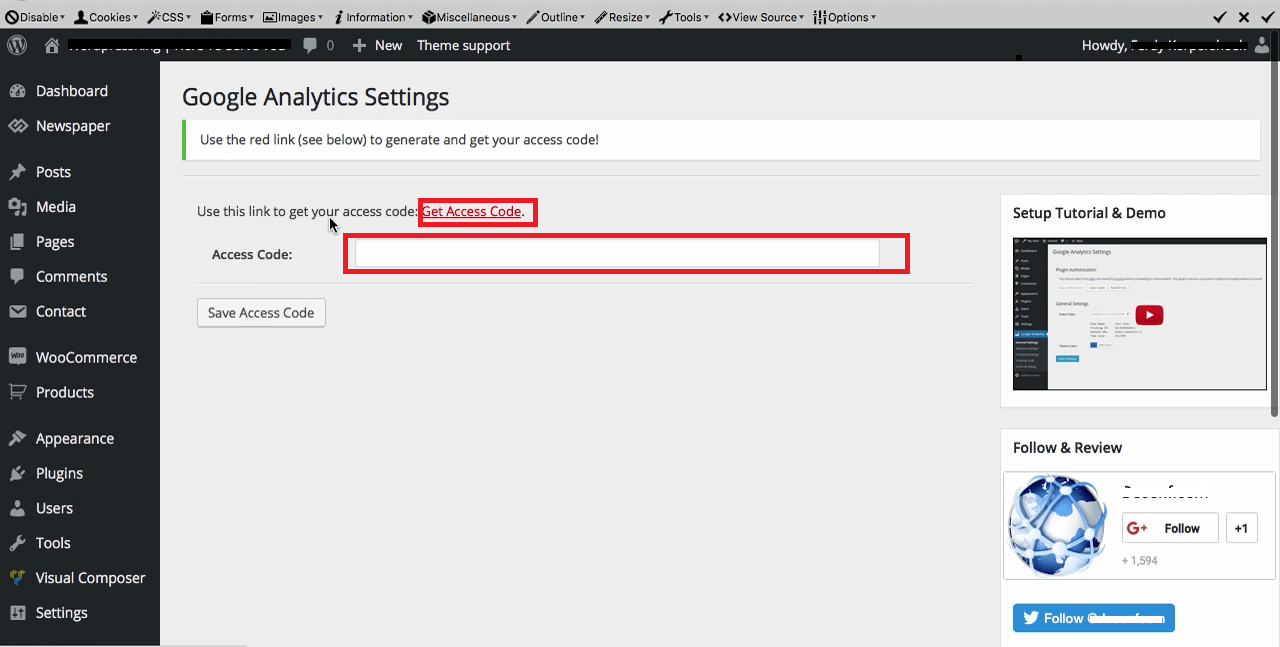The width and height of the screenshot is (1280, 647).
Task: Open the Forms dropdown menu
Action: [228, 17]
